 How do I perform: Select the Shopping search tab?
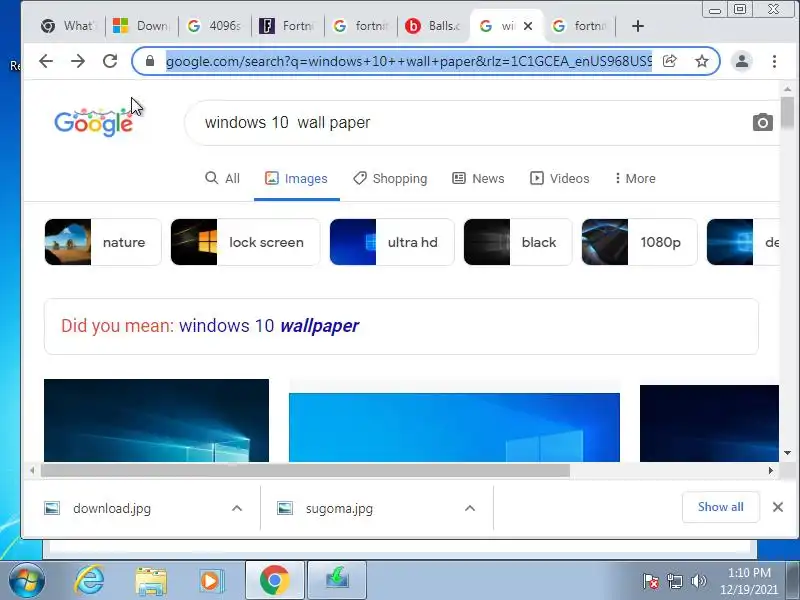tap(390, 179)
